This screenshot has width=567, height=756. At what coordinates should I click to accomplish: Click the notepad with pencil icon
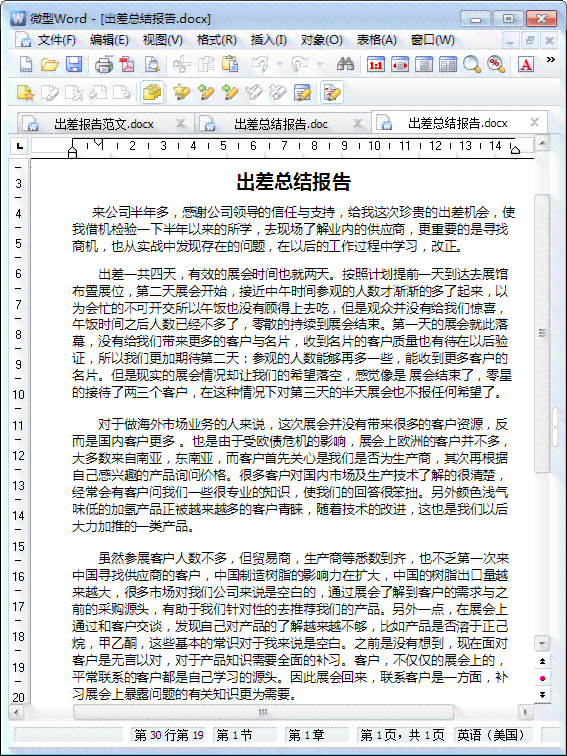(302, 92)
